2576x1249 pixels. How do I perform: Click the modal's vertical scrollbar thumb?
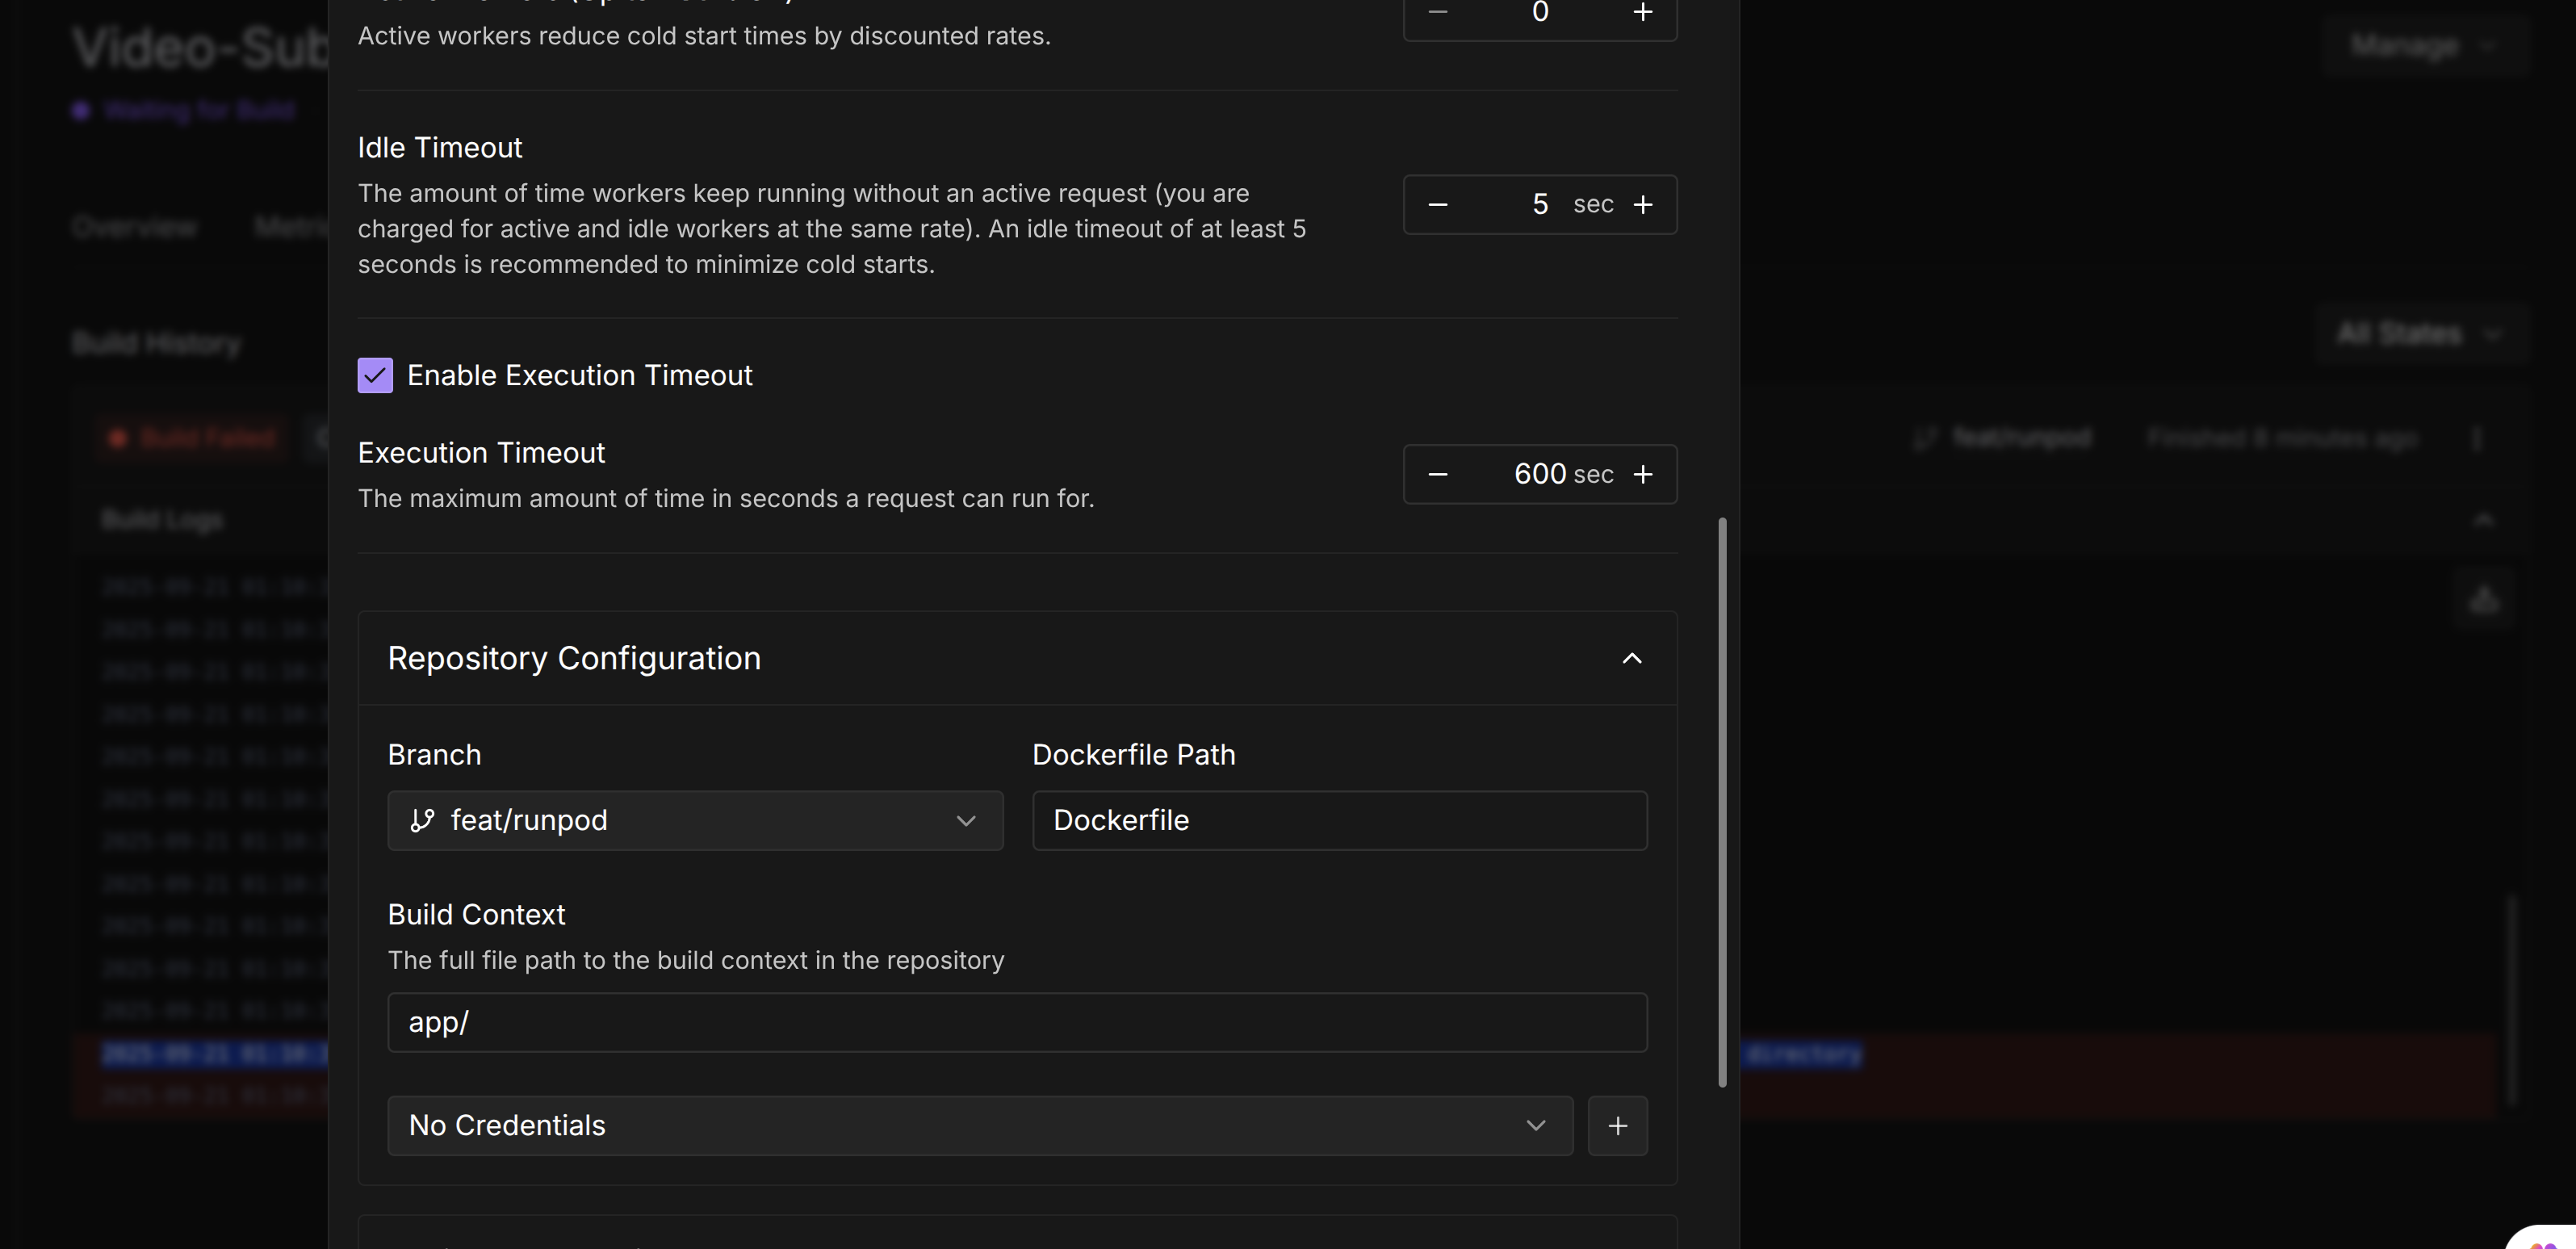pyautogui.click(x=1721, y=800)
